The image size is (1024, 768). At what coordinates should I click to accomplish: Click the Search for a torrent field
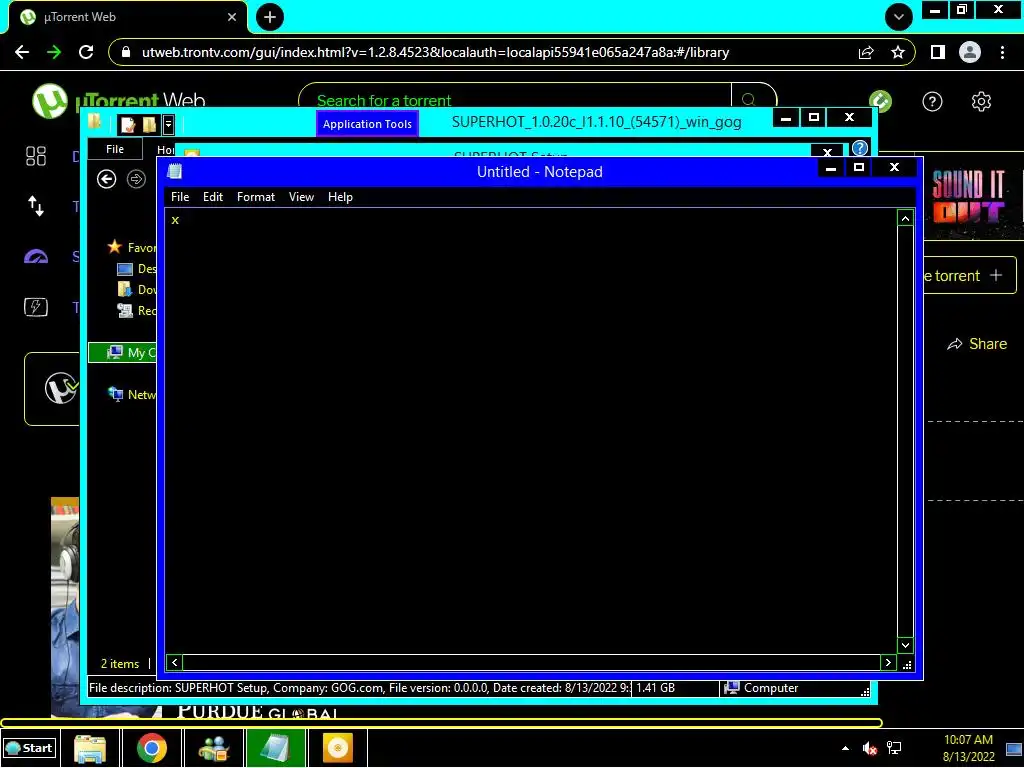[x=516, y=100]
